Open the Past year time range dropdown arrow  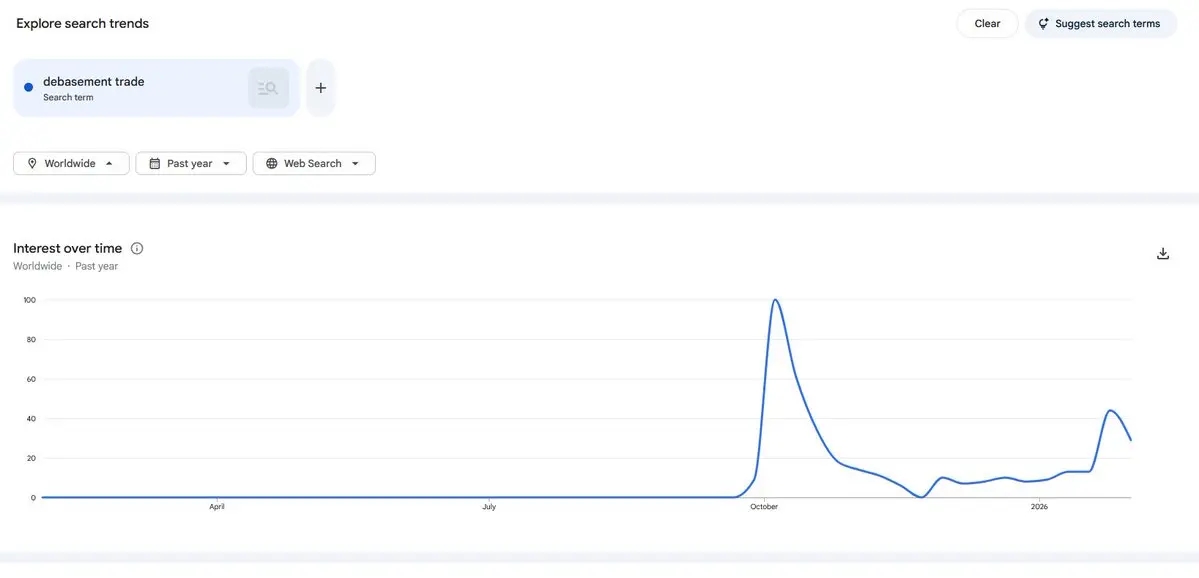[227, 163]
